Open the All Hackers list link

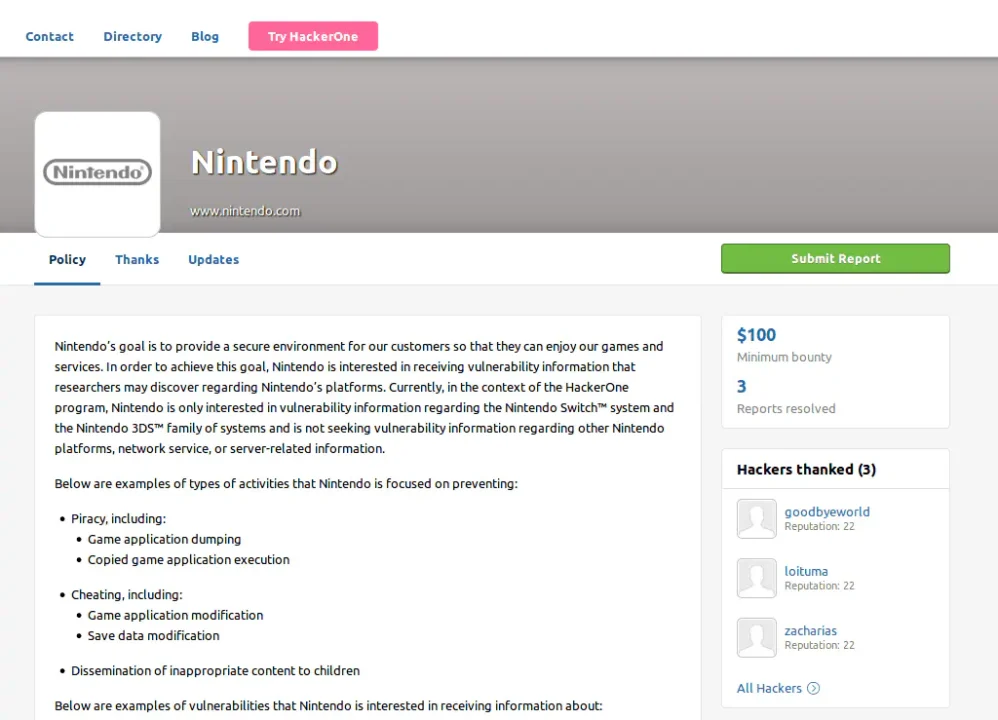click(x=769, y=688)
